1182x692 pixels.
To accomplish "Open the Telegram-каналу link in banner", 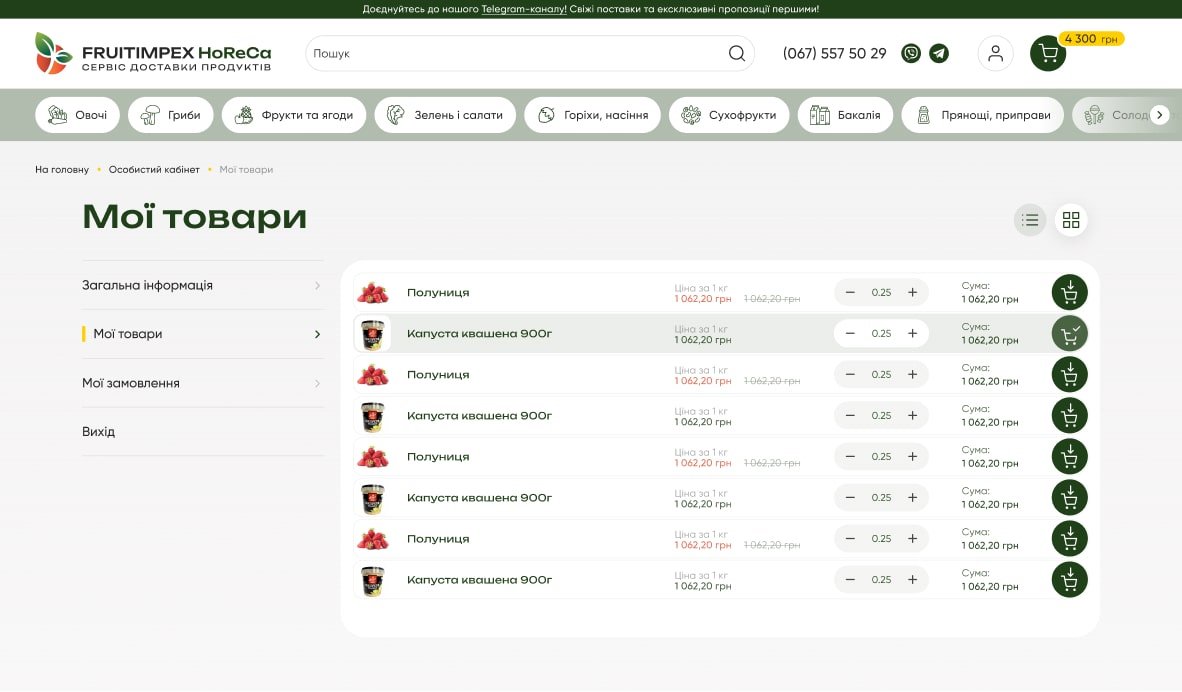I will click(523, 9).
